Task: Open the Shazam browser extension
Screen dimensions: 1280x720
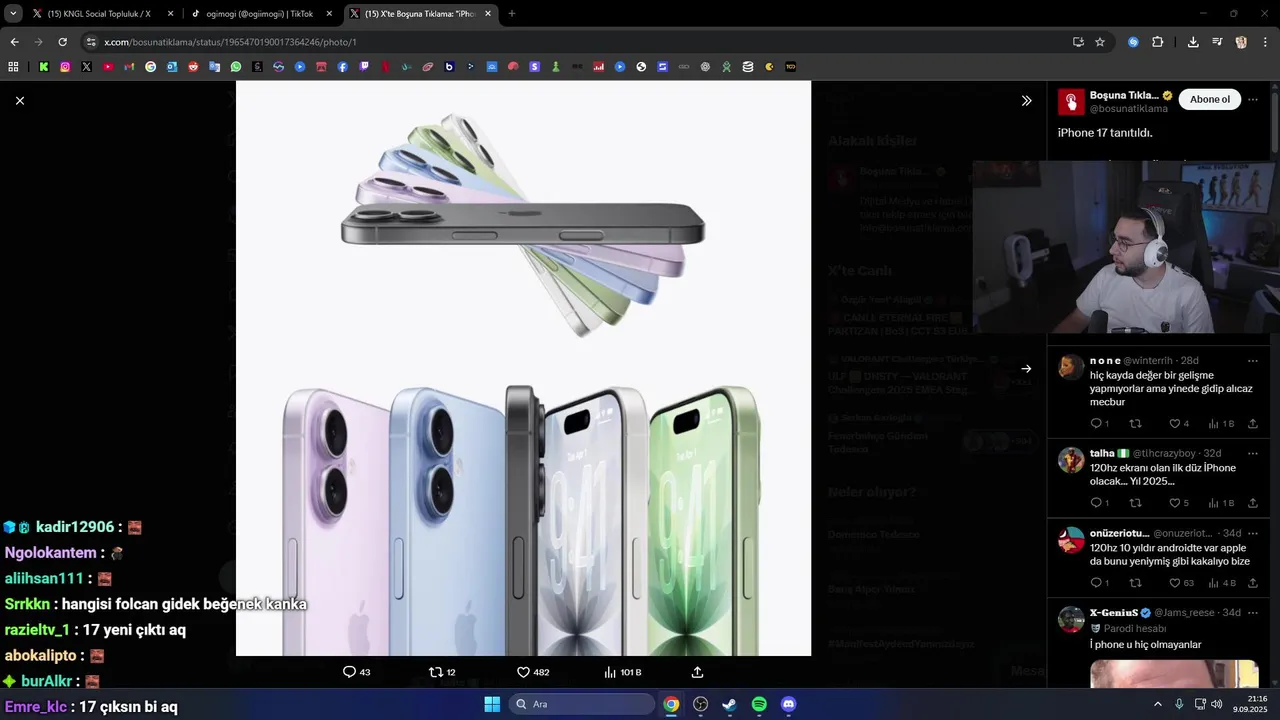Action: [1133, 42]
